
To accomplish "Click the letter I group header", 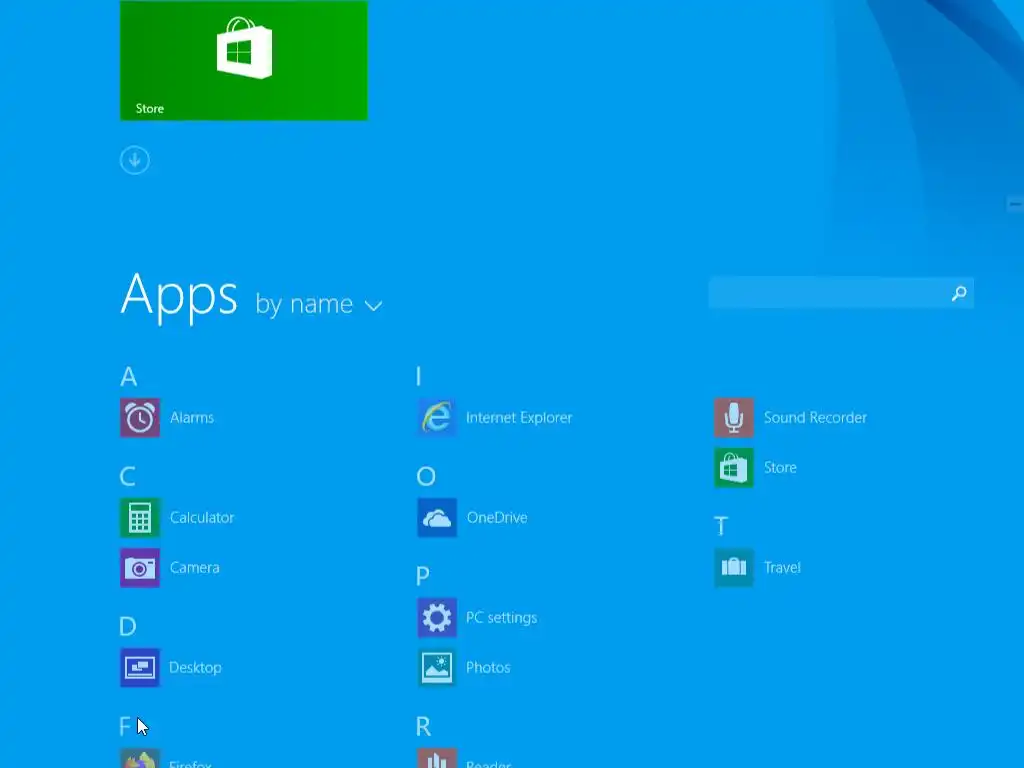I will pyautogui.click(x=419, y=377).
